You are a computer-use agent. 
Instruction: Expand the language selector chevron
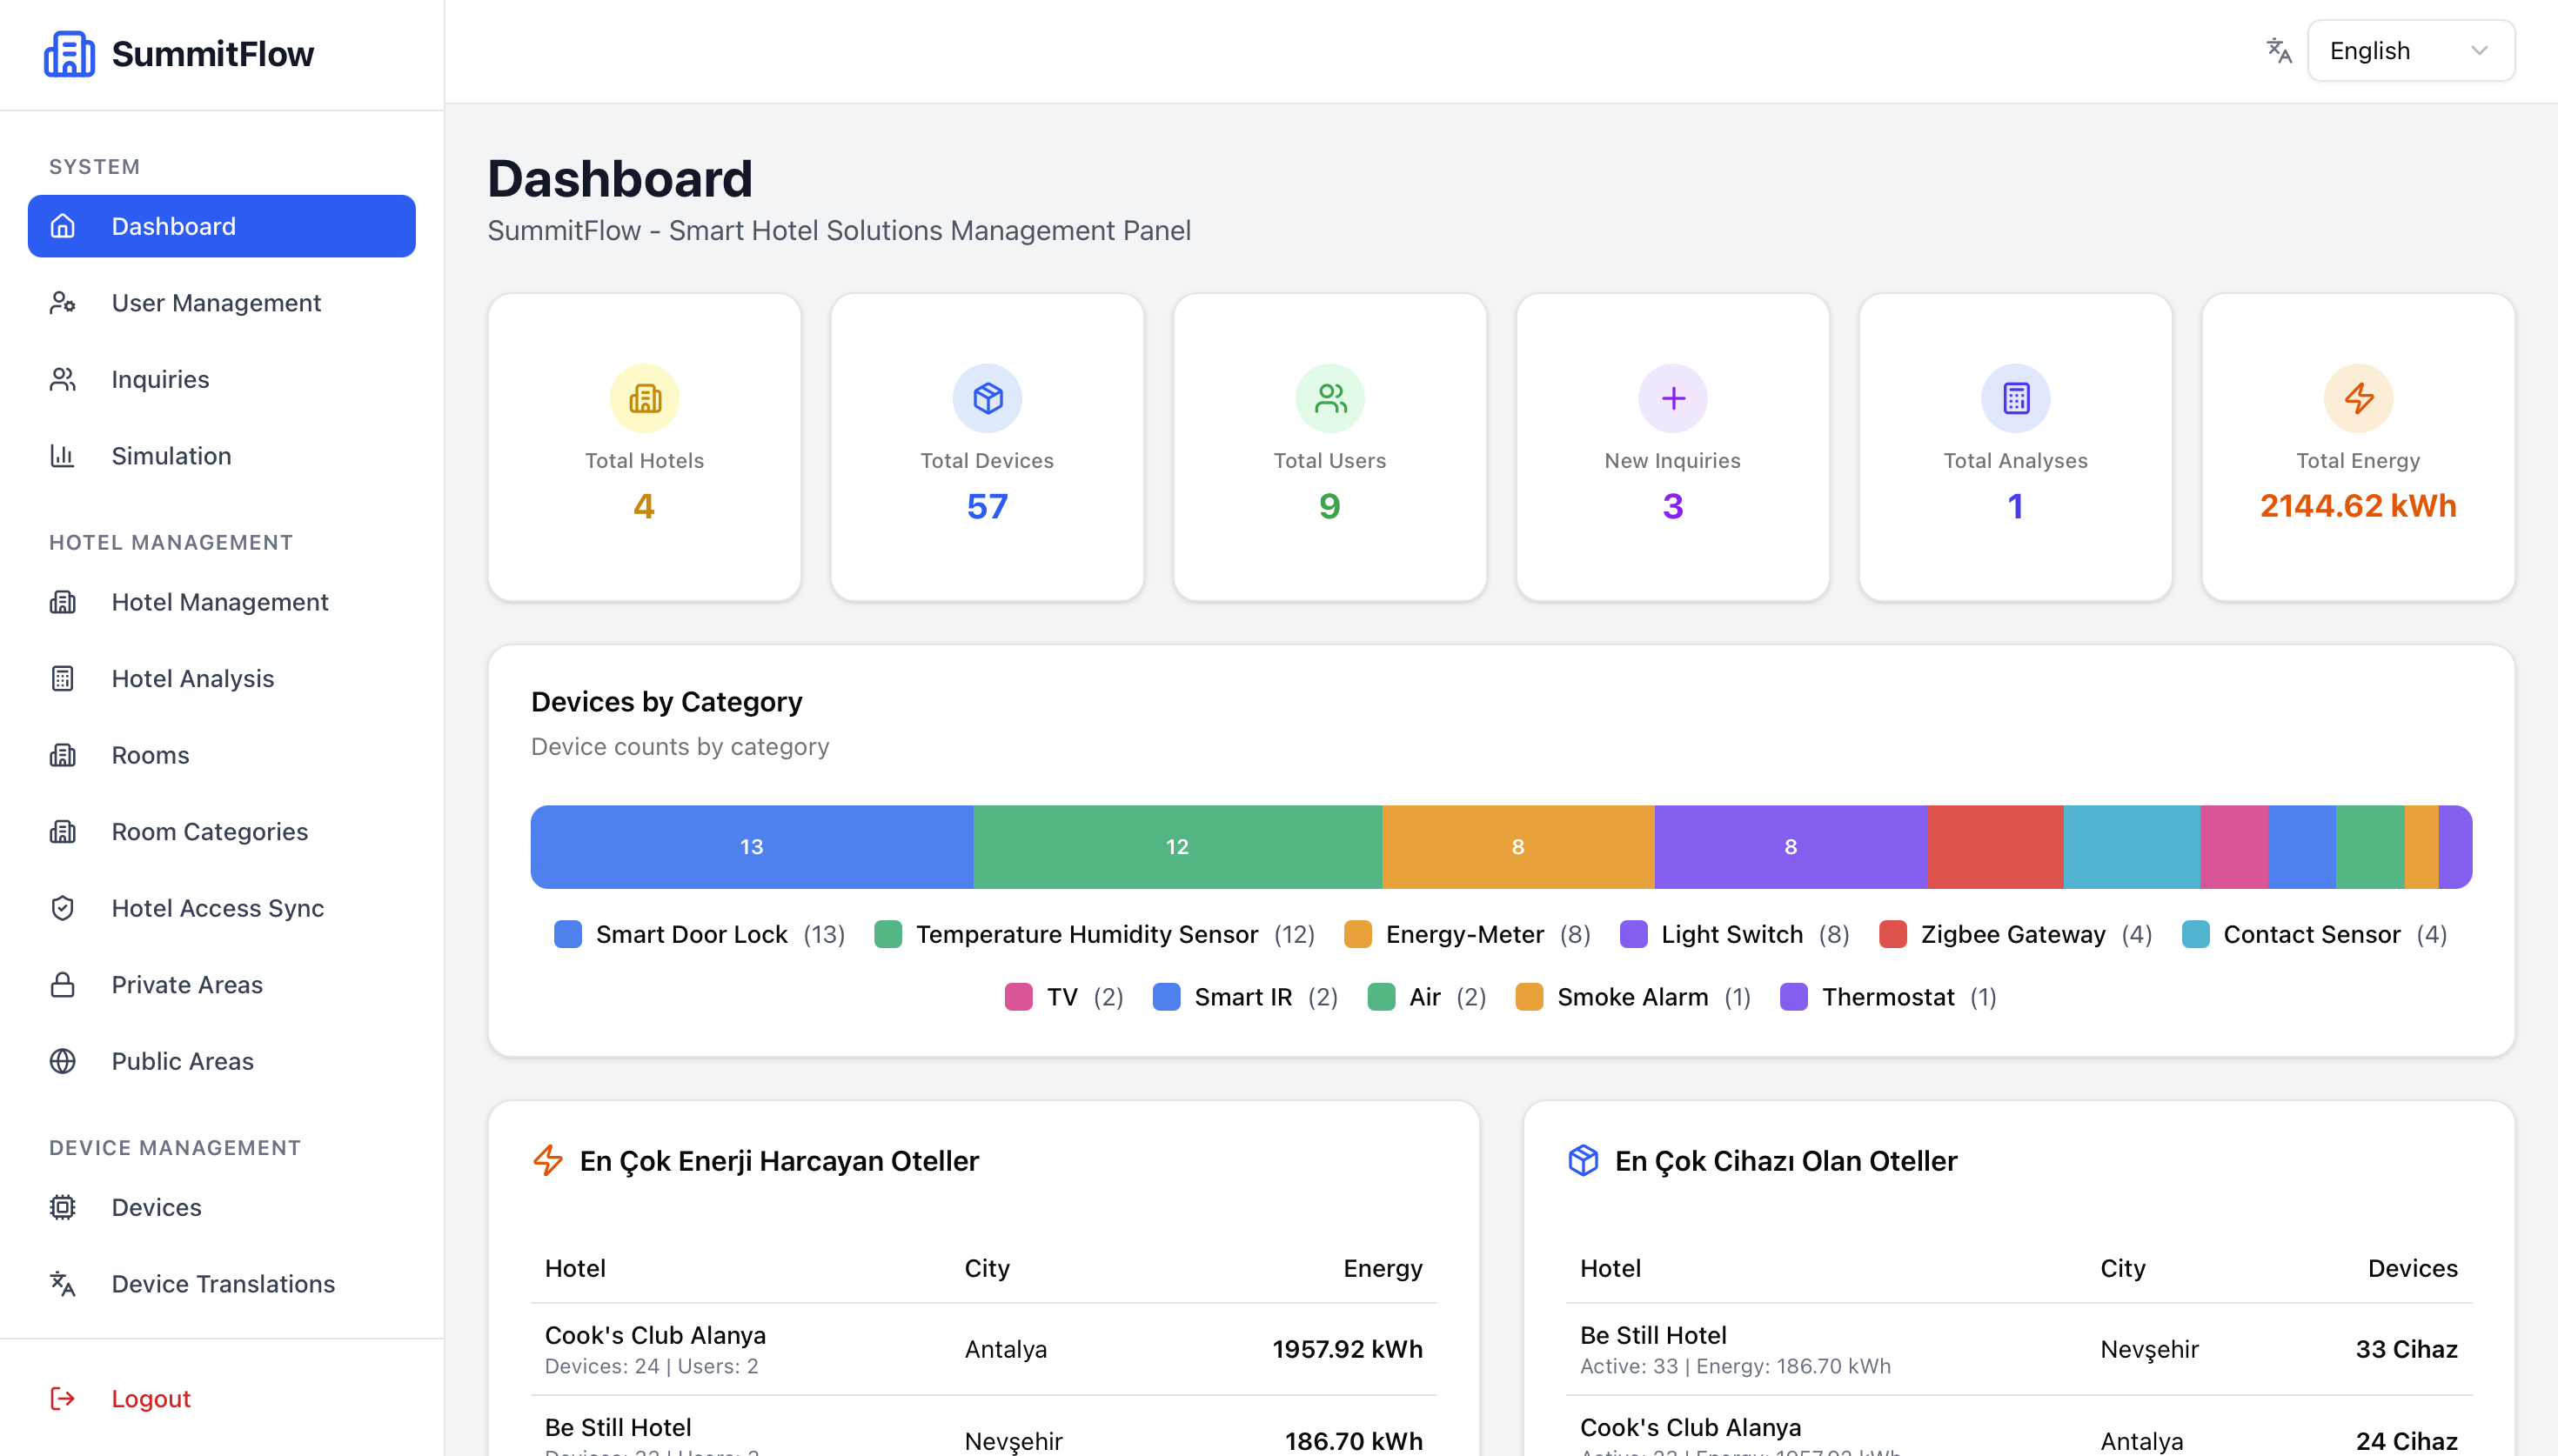click(x=2479, y=50)
